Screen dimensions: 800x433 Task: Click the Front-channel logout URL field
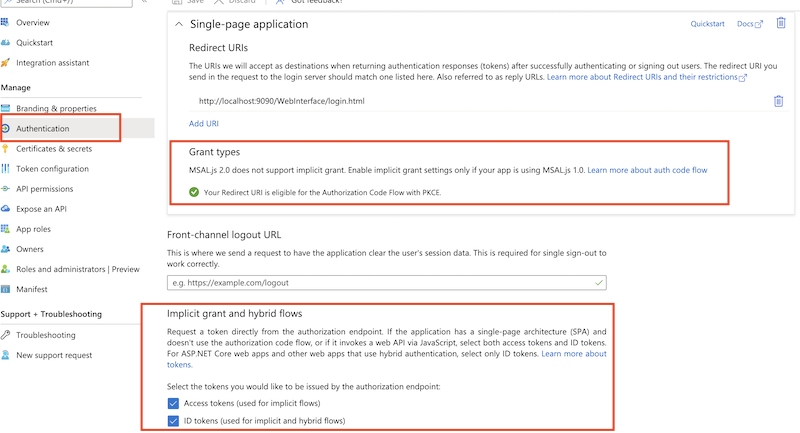click(x=386, y=283)
